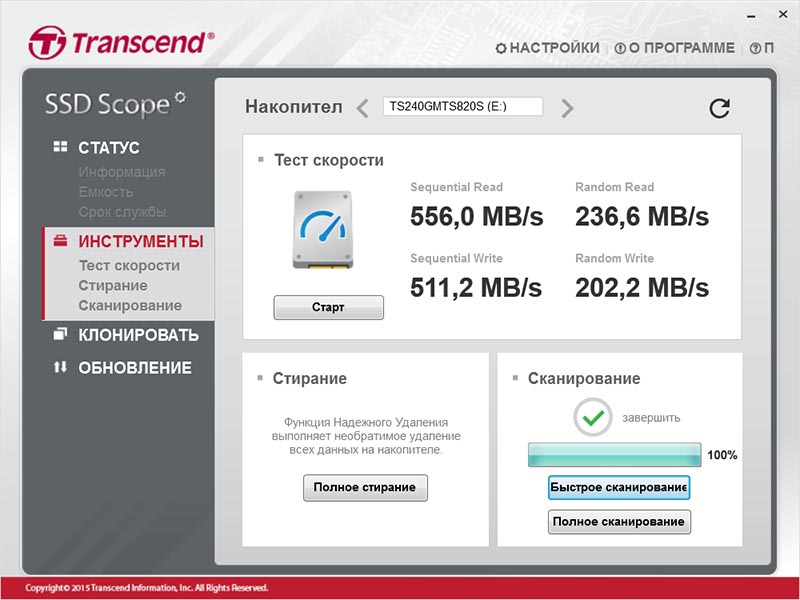Click the 556,0 MB/s Sequential Read value
800x600 pixels.
(477, 216)
